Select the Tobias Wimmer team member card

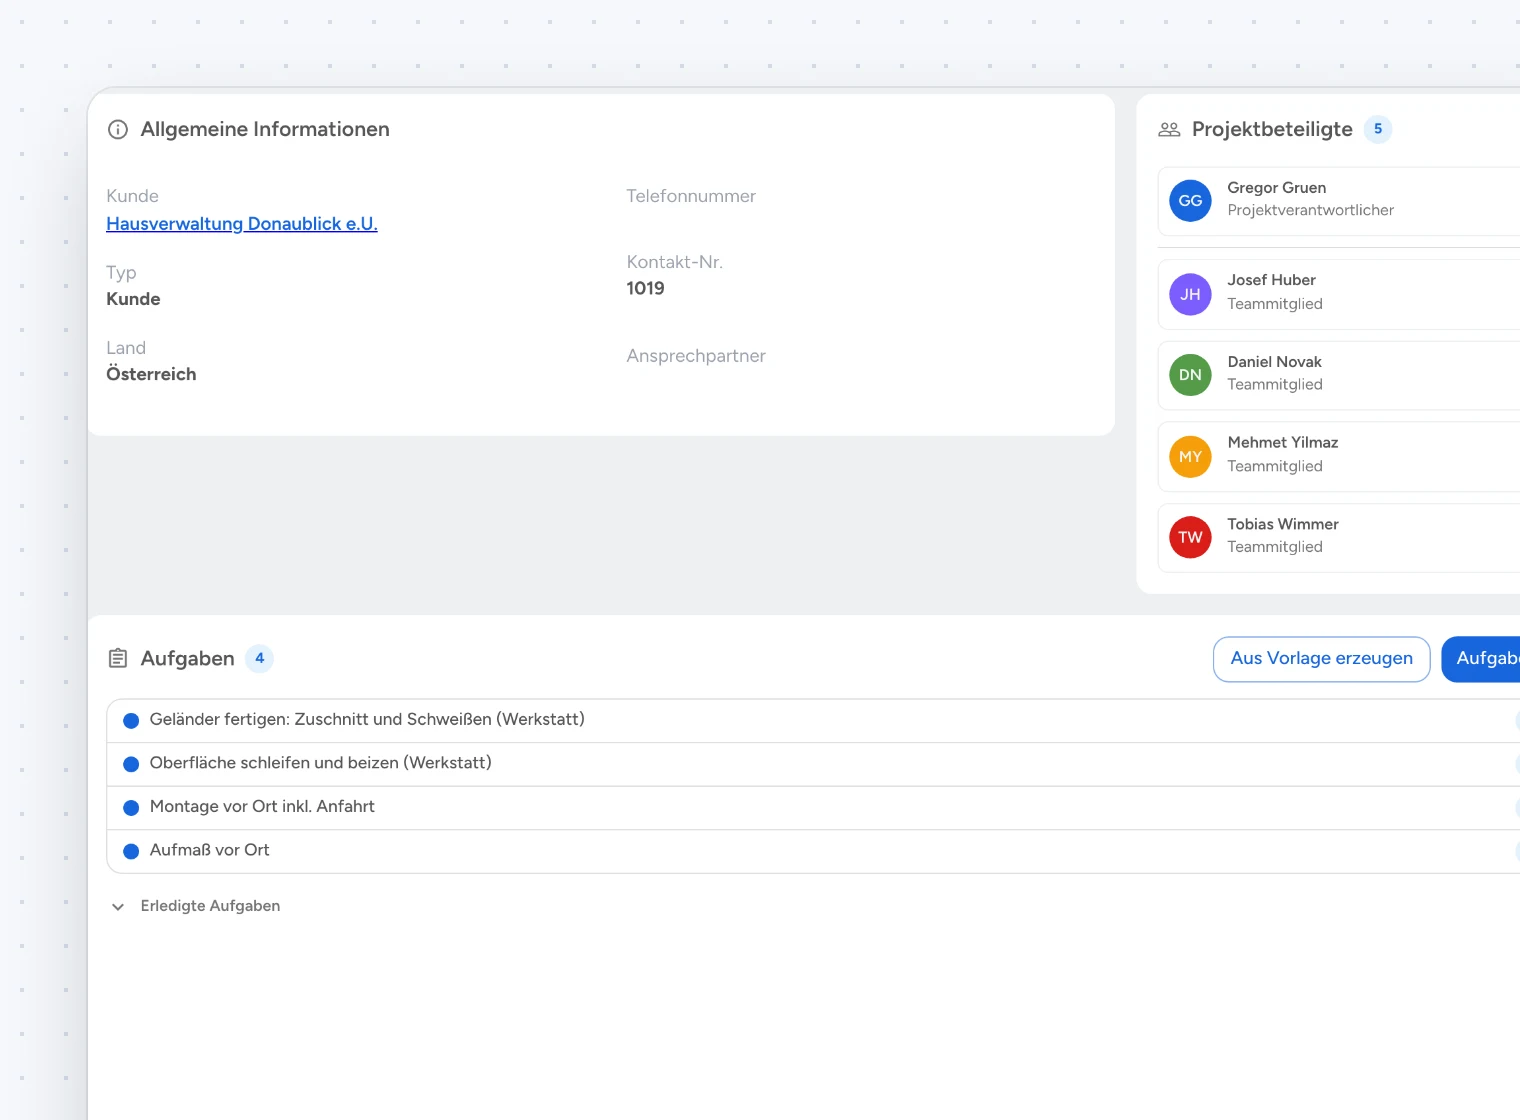(1339, 538)
